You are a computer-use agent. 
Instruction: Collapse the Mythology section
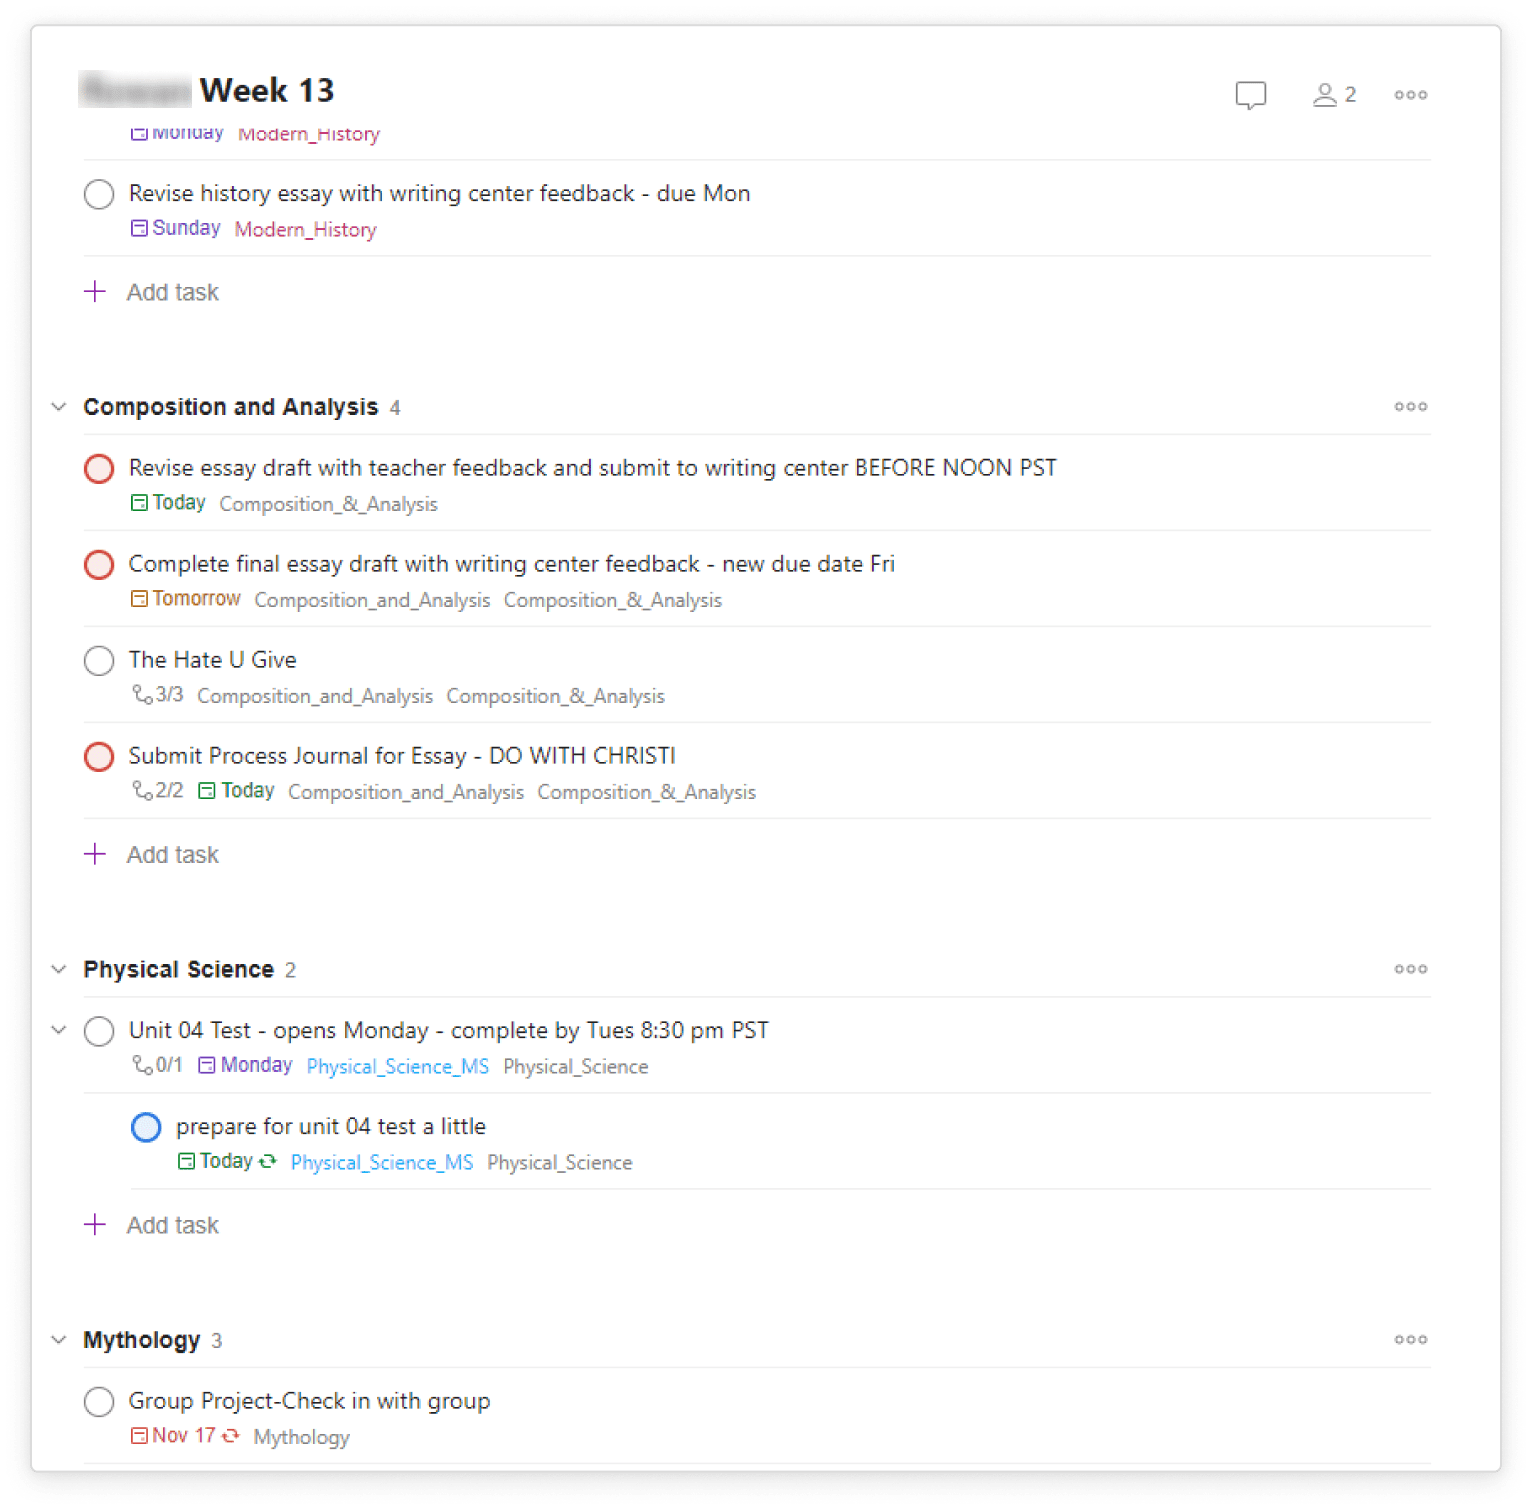(58, 1340)
